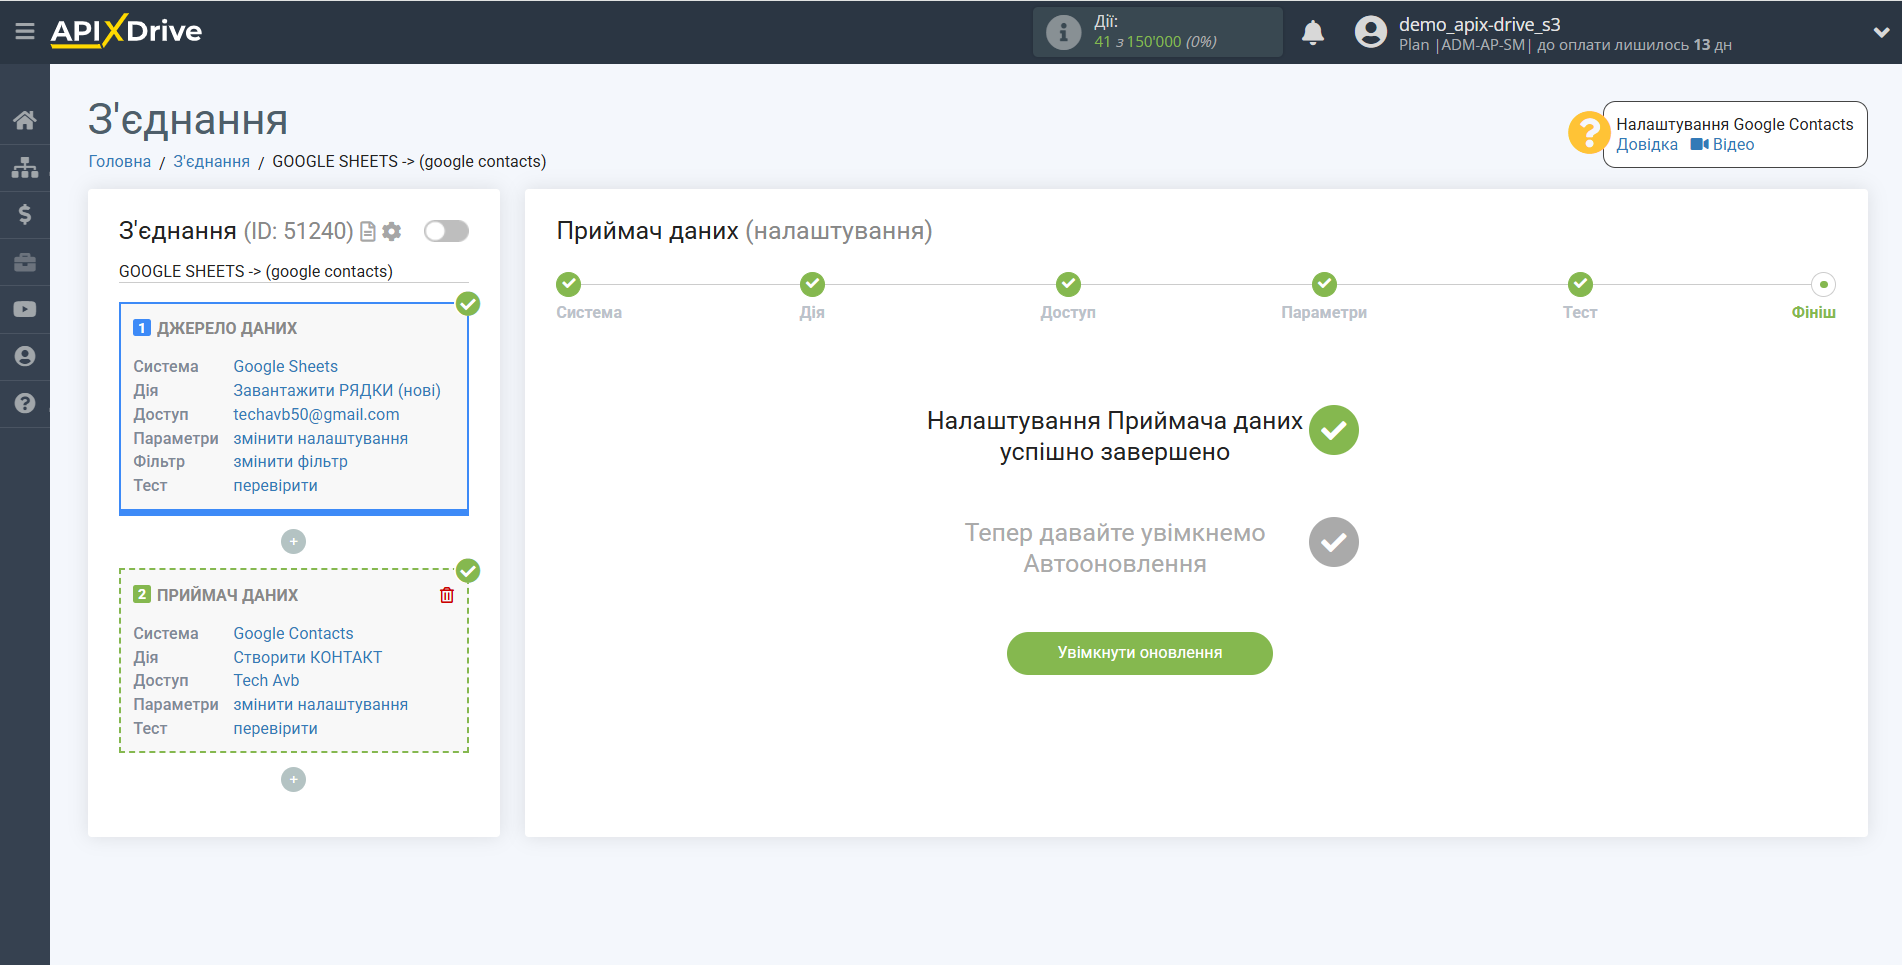Add a step below the data receiver

pyautogui.click(x=293, y=779)
